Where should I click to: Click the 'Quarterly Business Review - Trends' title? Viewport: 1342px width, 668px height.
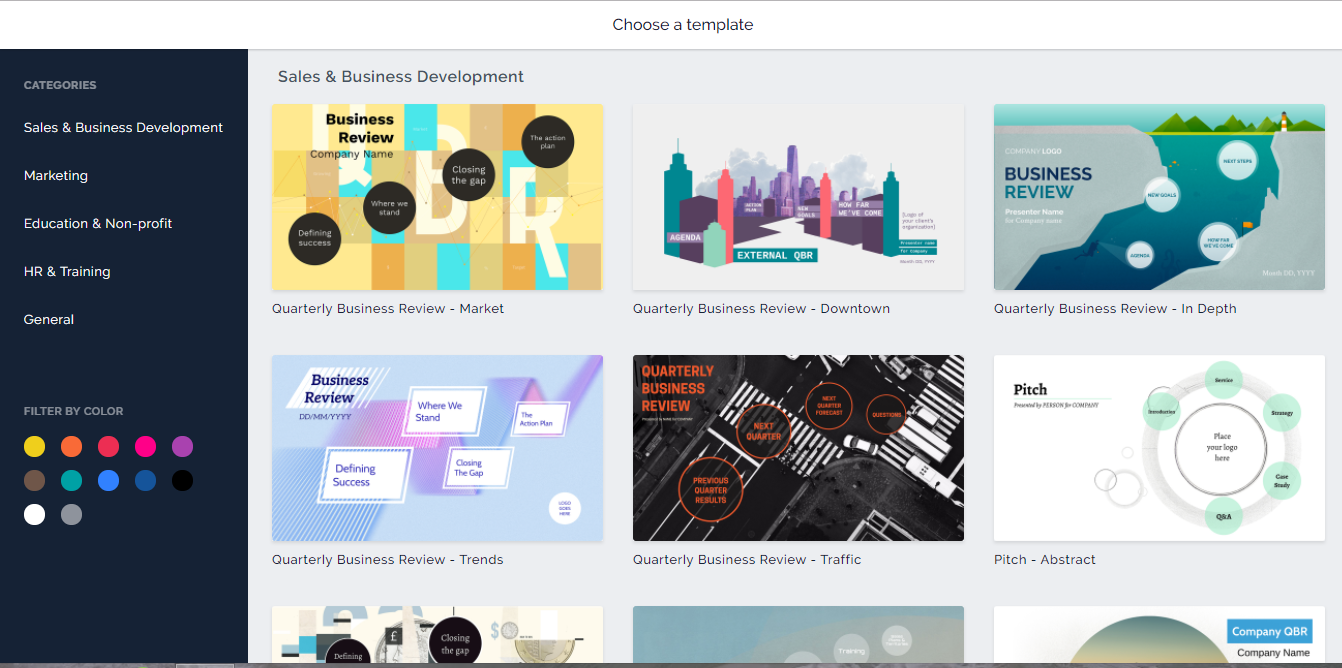pyautogui.click(x=388, y=560)
